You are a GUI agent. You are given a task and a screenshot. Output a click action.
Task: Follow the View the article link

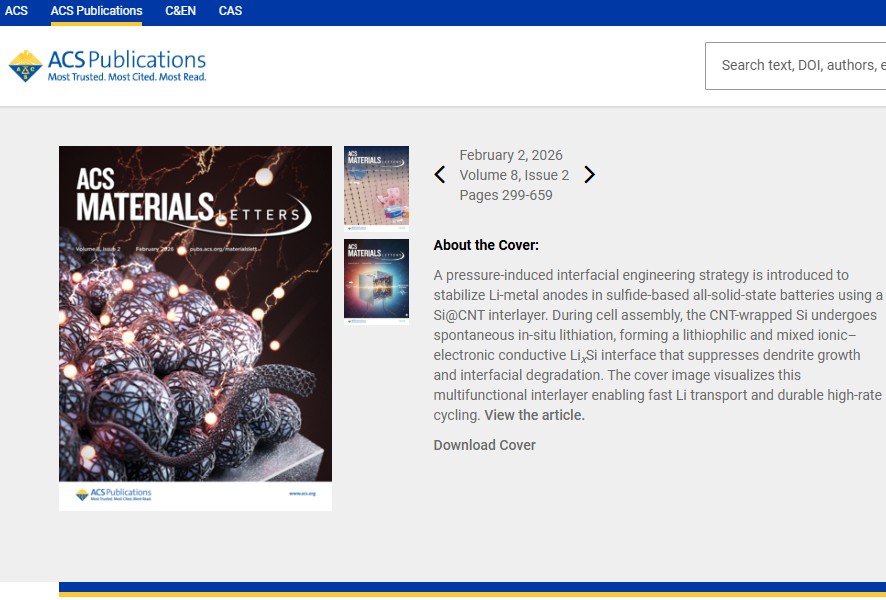(x=535, y=415)
